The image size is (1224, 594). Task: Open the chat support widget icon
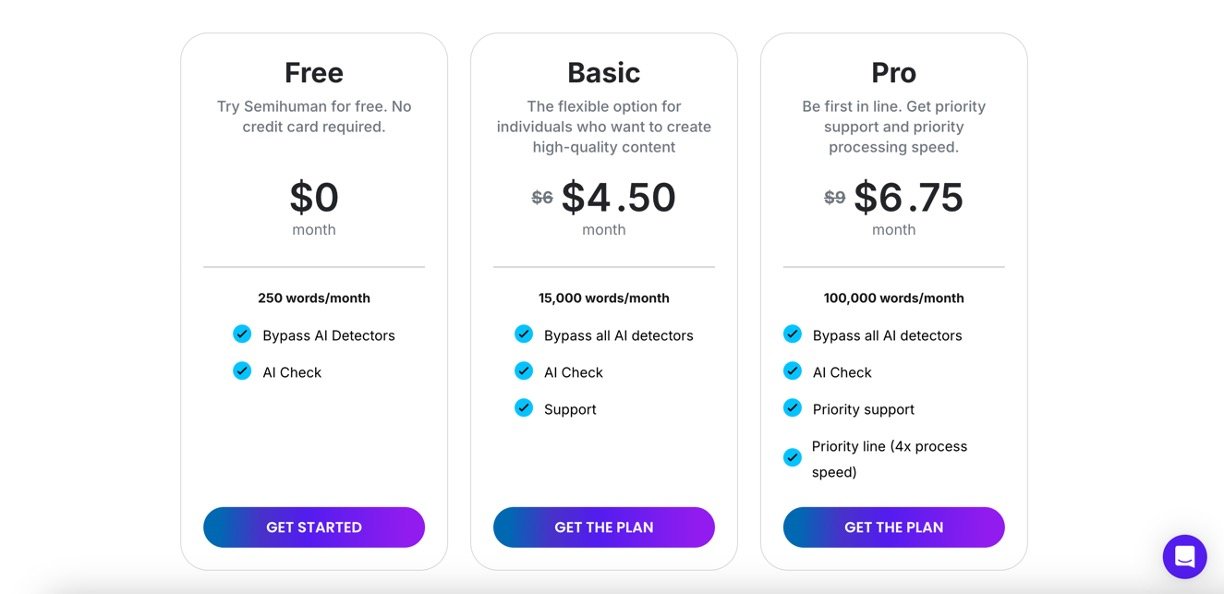tap(1184, 557)
